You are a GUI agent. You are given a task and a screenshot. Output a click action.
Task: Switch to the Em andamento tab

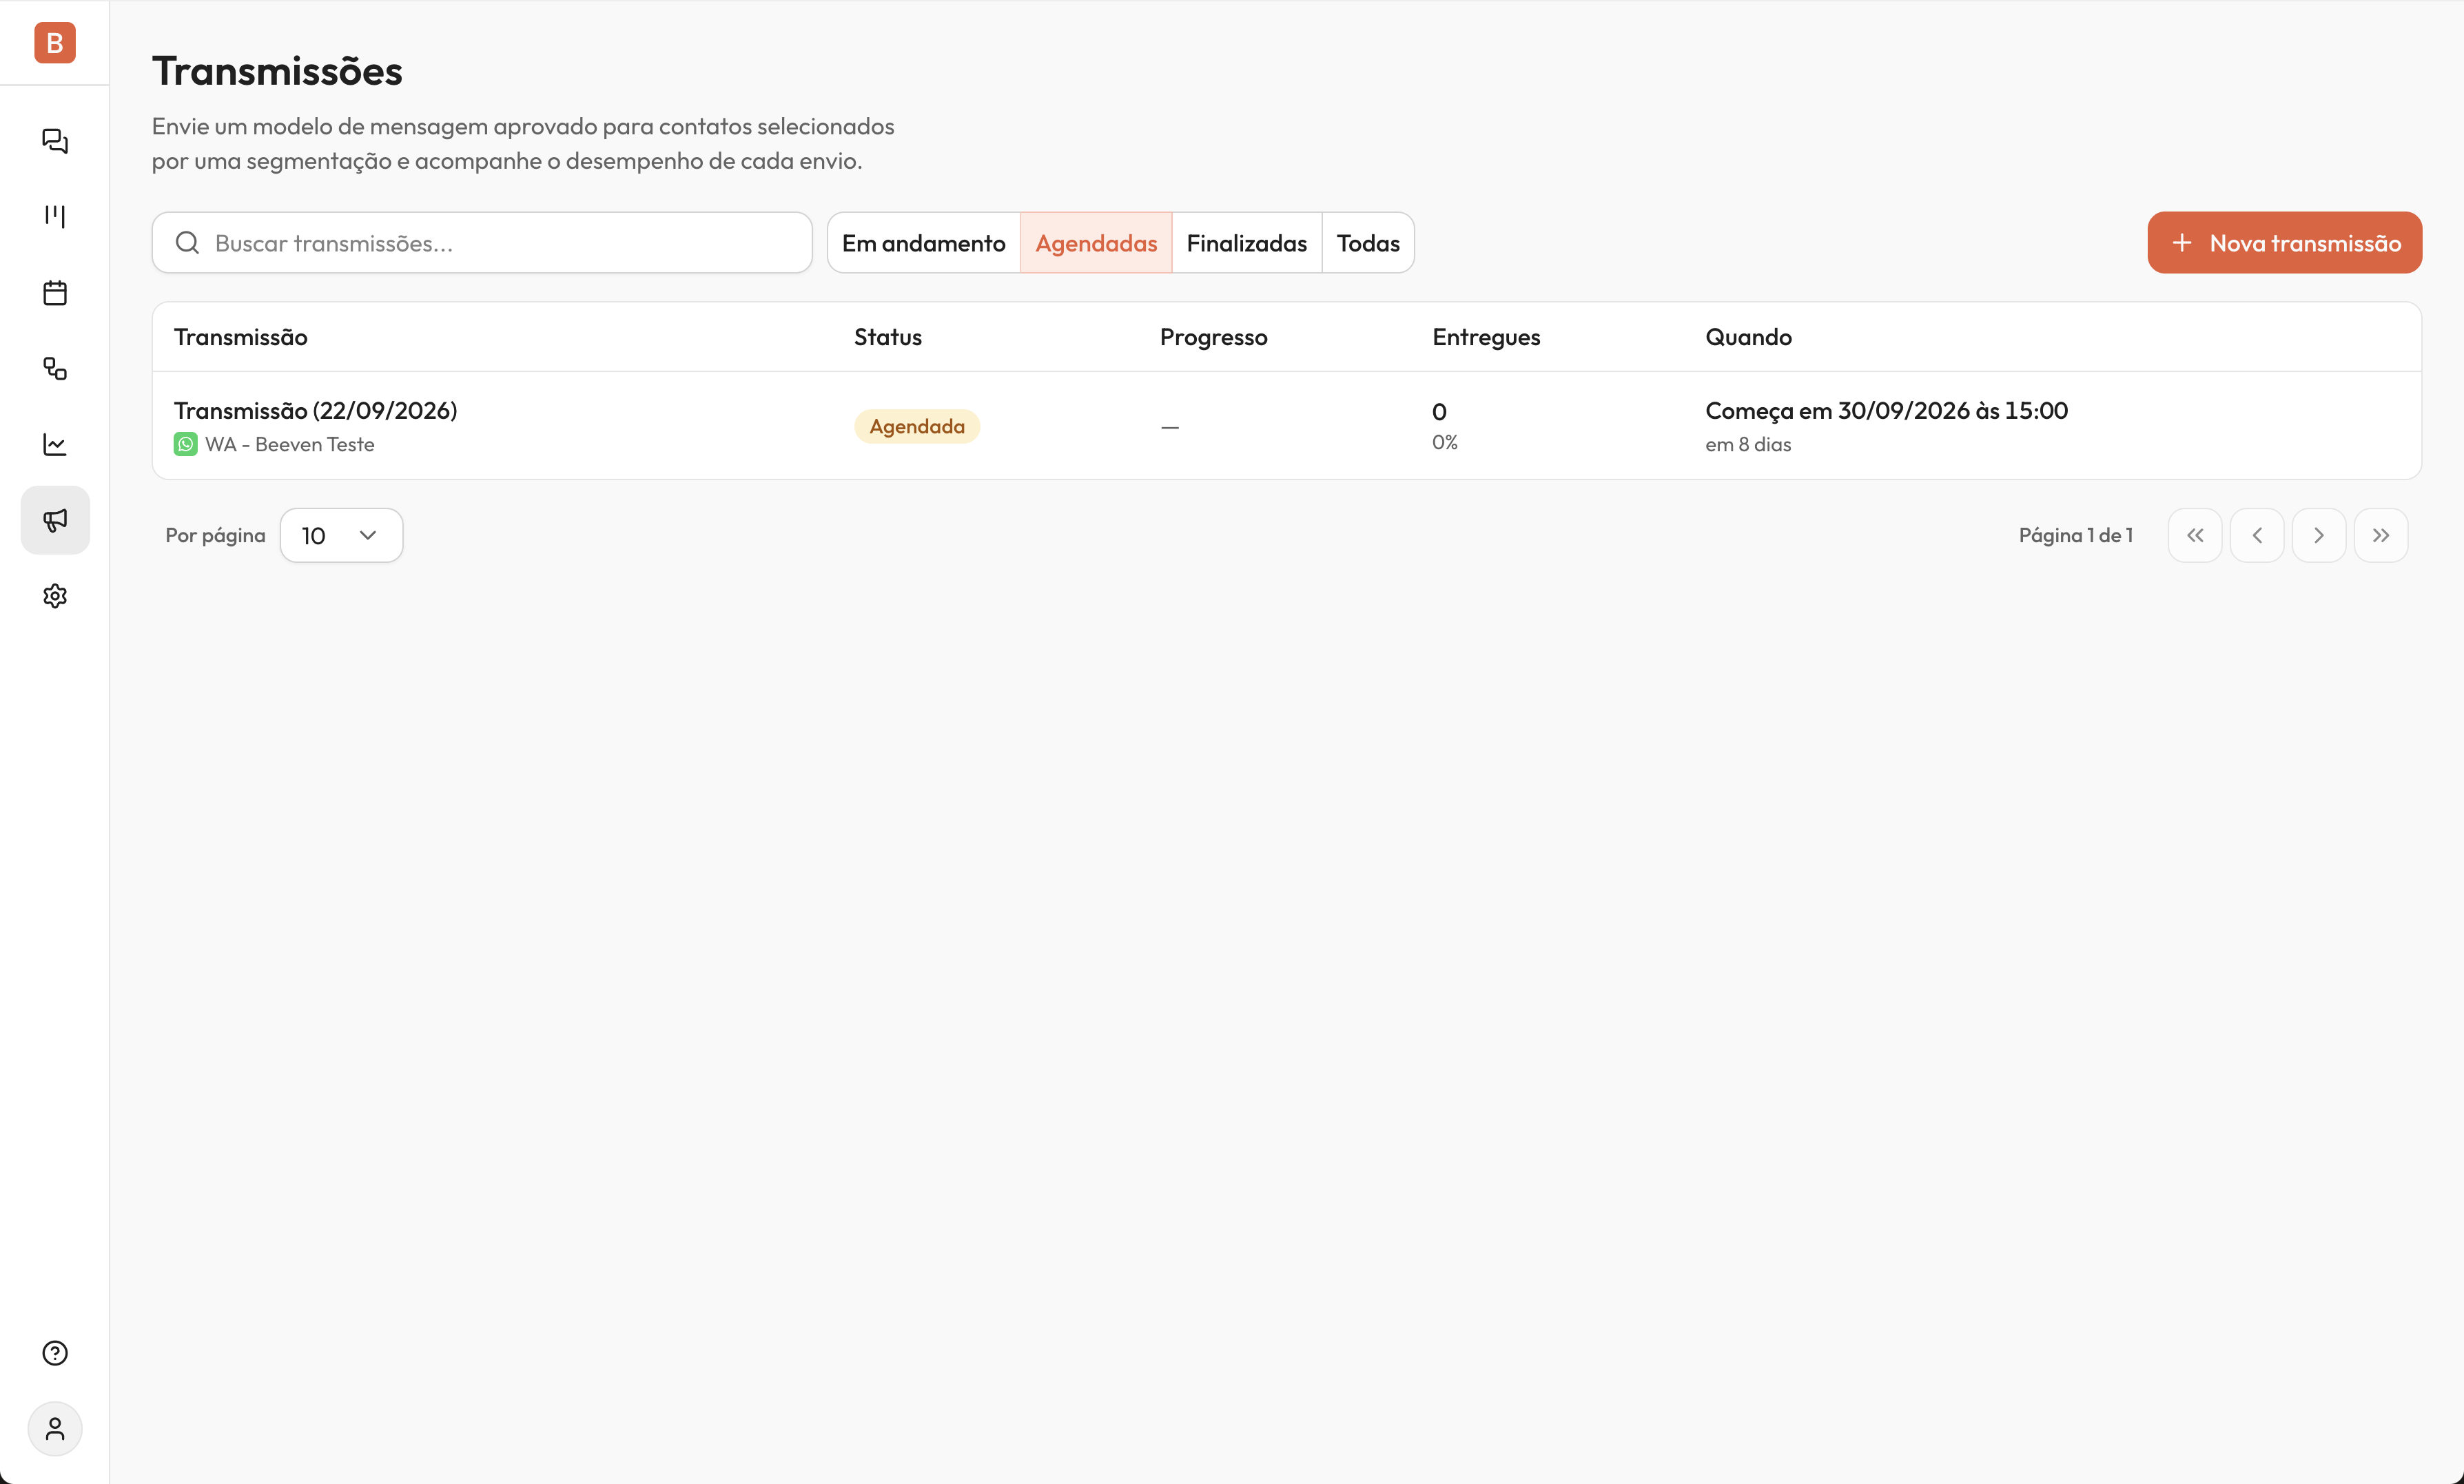point(924,243)
